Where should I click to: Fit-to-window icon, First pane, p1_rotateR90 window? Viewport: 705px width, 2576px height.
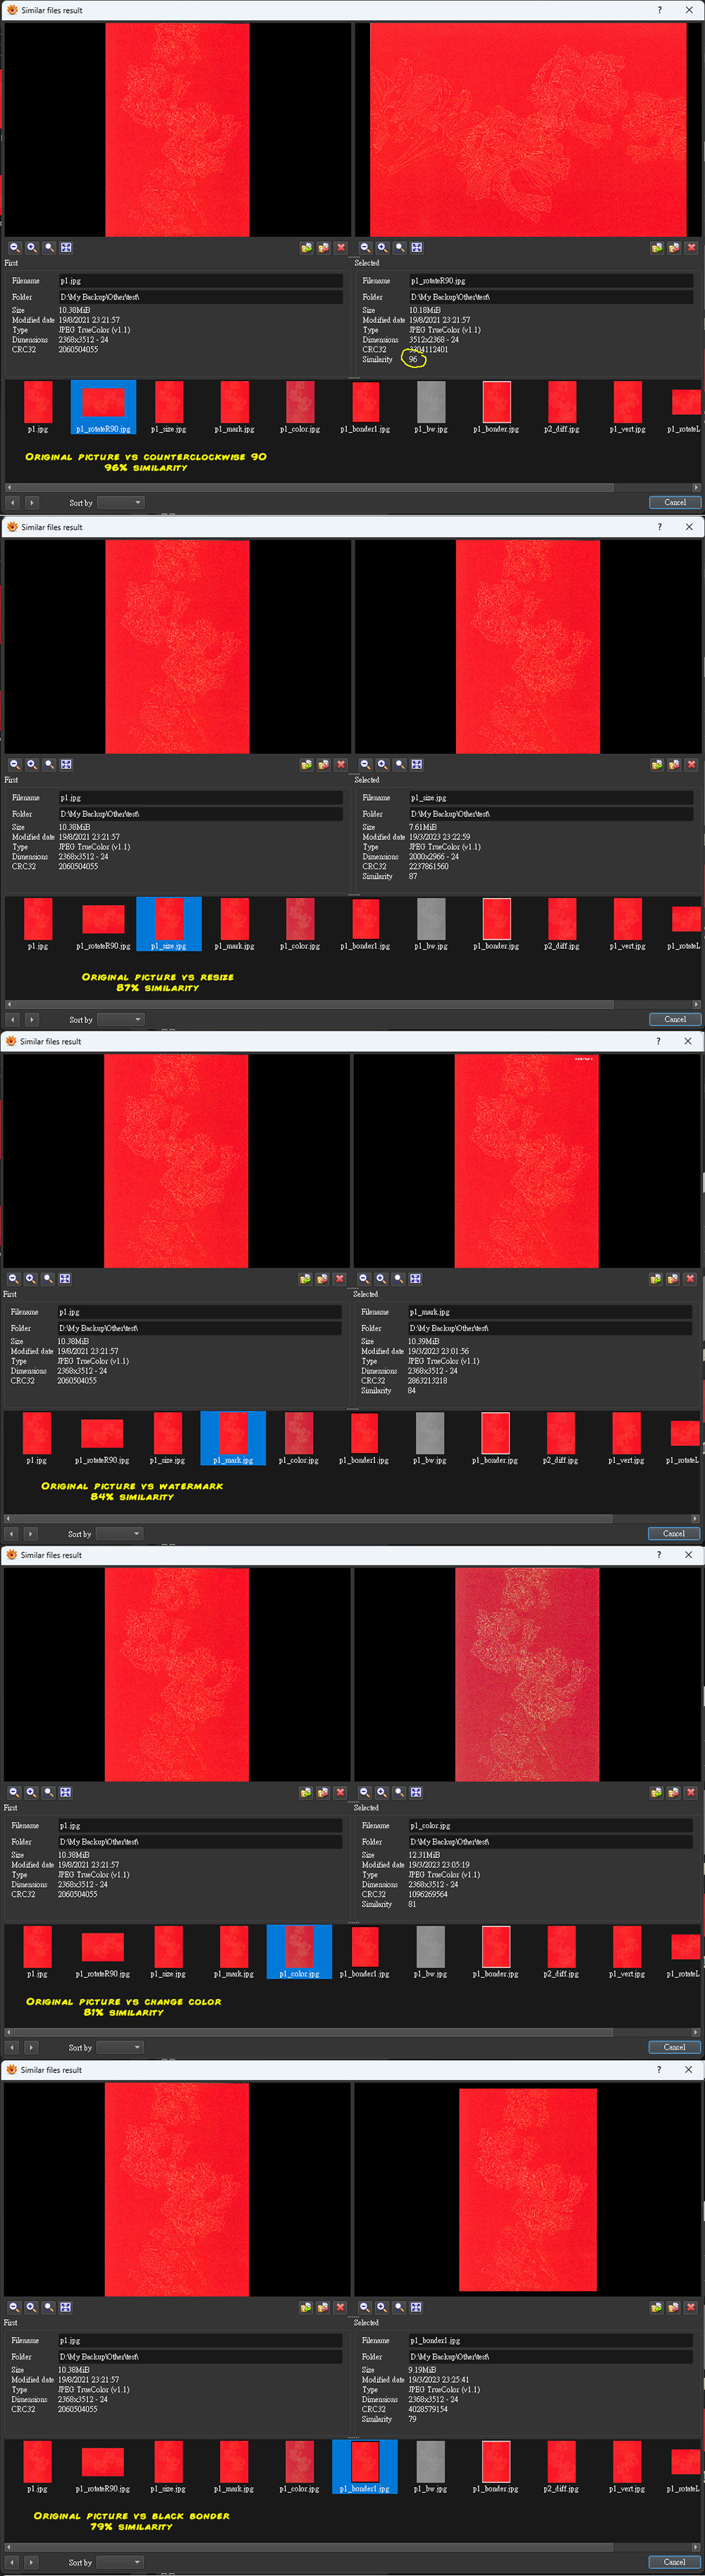[x=66, y=247]
